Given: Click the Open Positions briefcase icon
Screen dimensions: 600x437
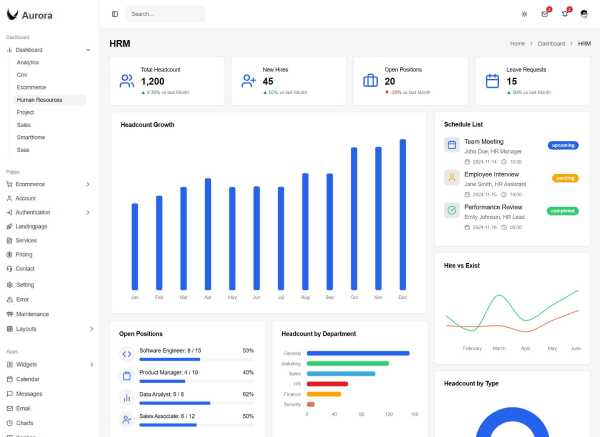Looking at the screenshot, I should (370, 81).
